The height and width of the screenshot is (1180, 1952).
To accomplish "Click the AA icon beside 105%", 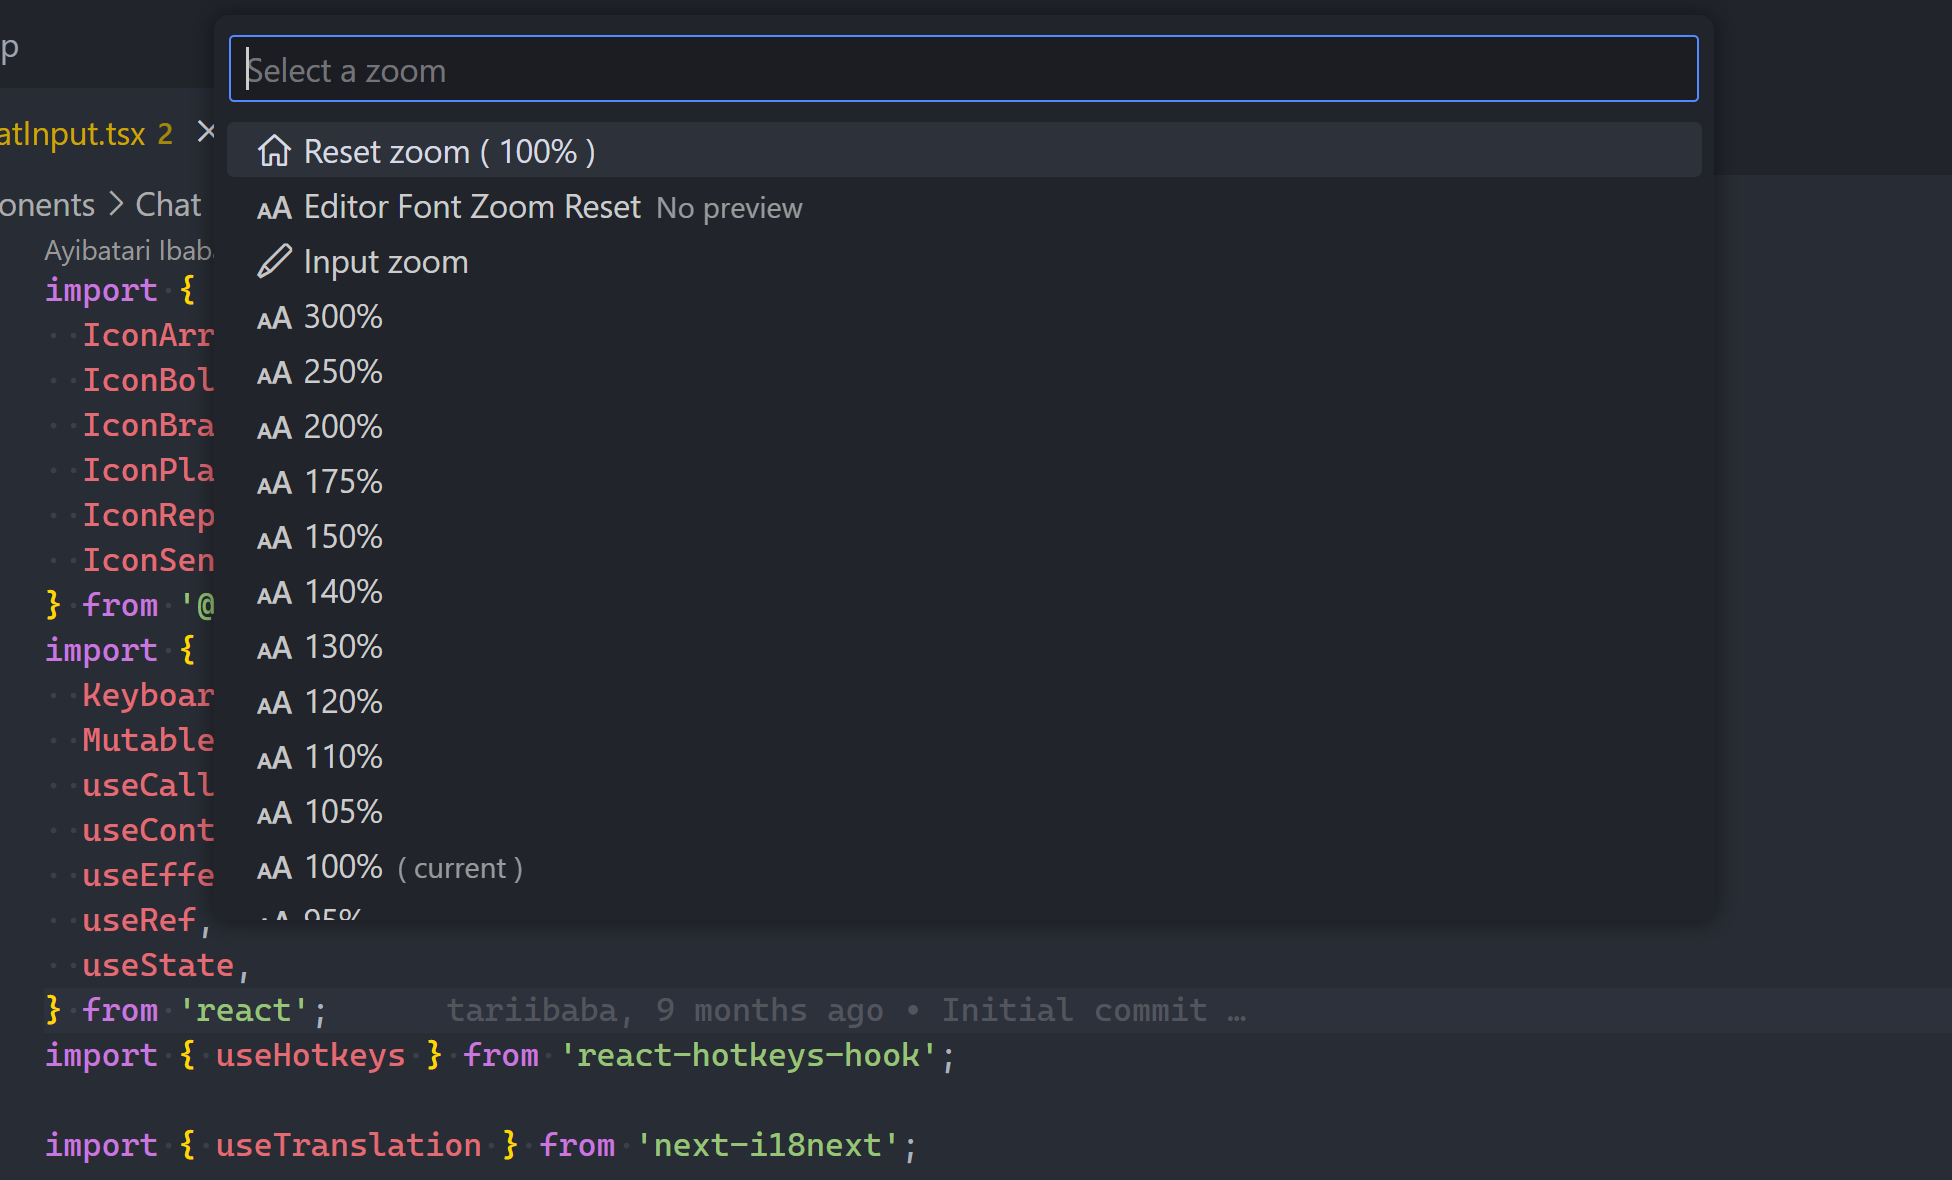I will [x=274, y=813].
